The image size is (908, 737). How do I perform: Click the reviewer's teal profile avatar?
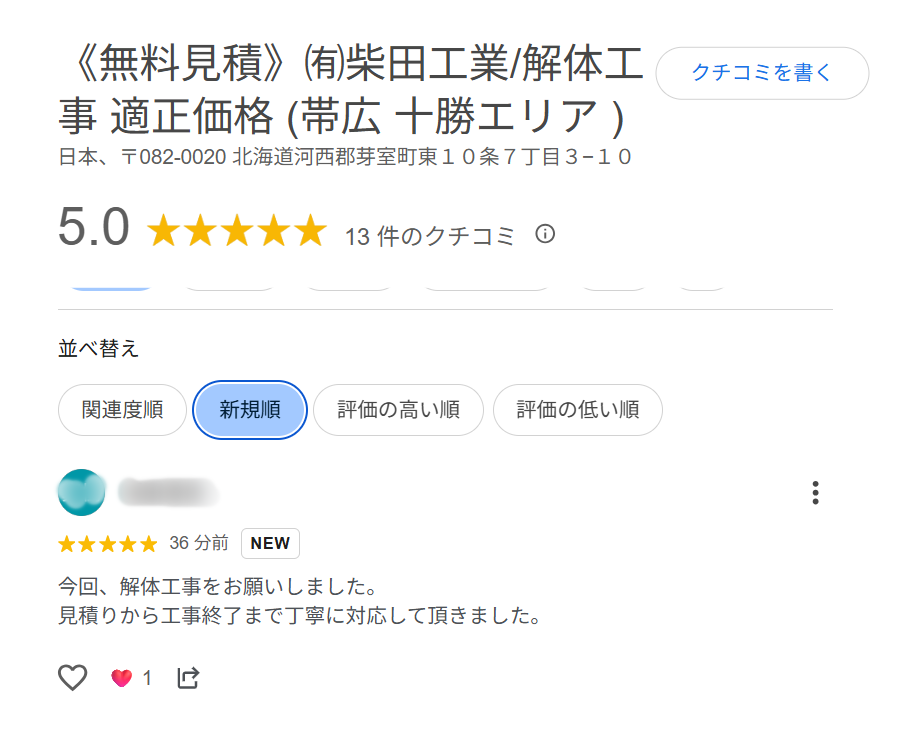point(82,492)
